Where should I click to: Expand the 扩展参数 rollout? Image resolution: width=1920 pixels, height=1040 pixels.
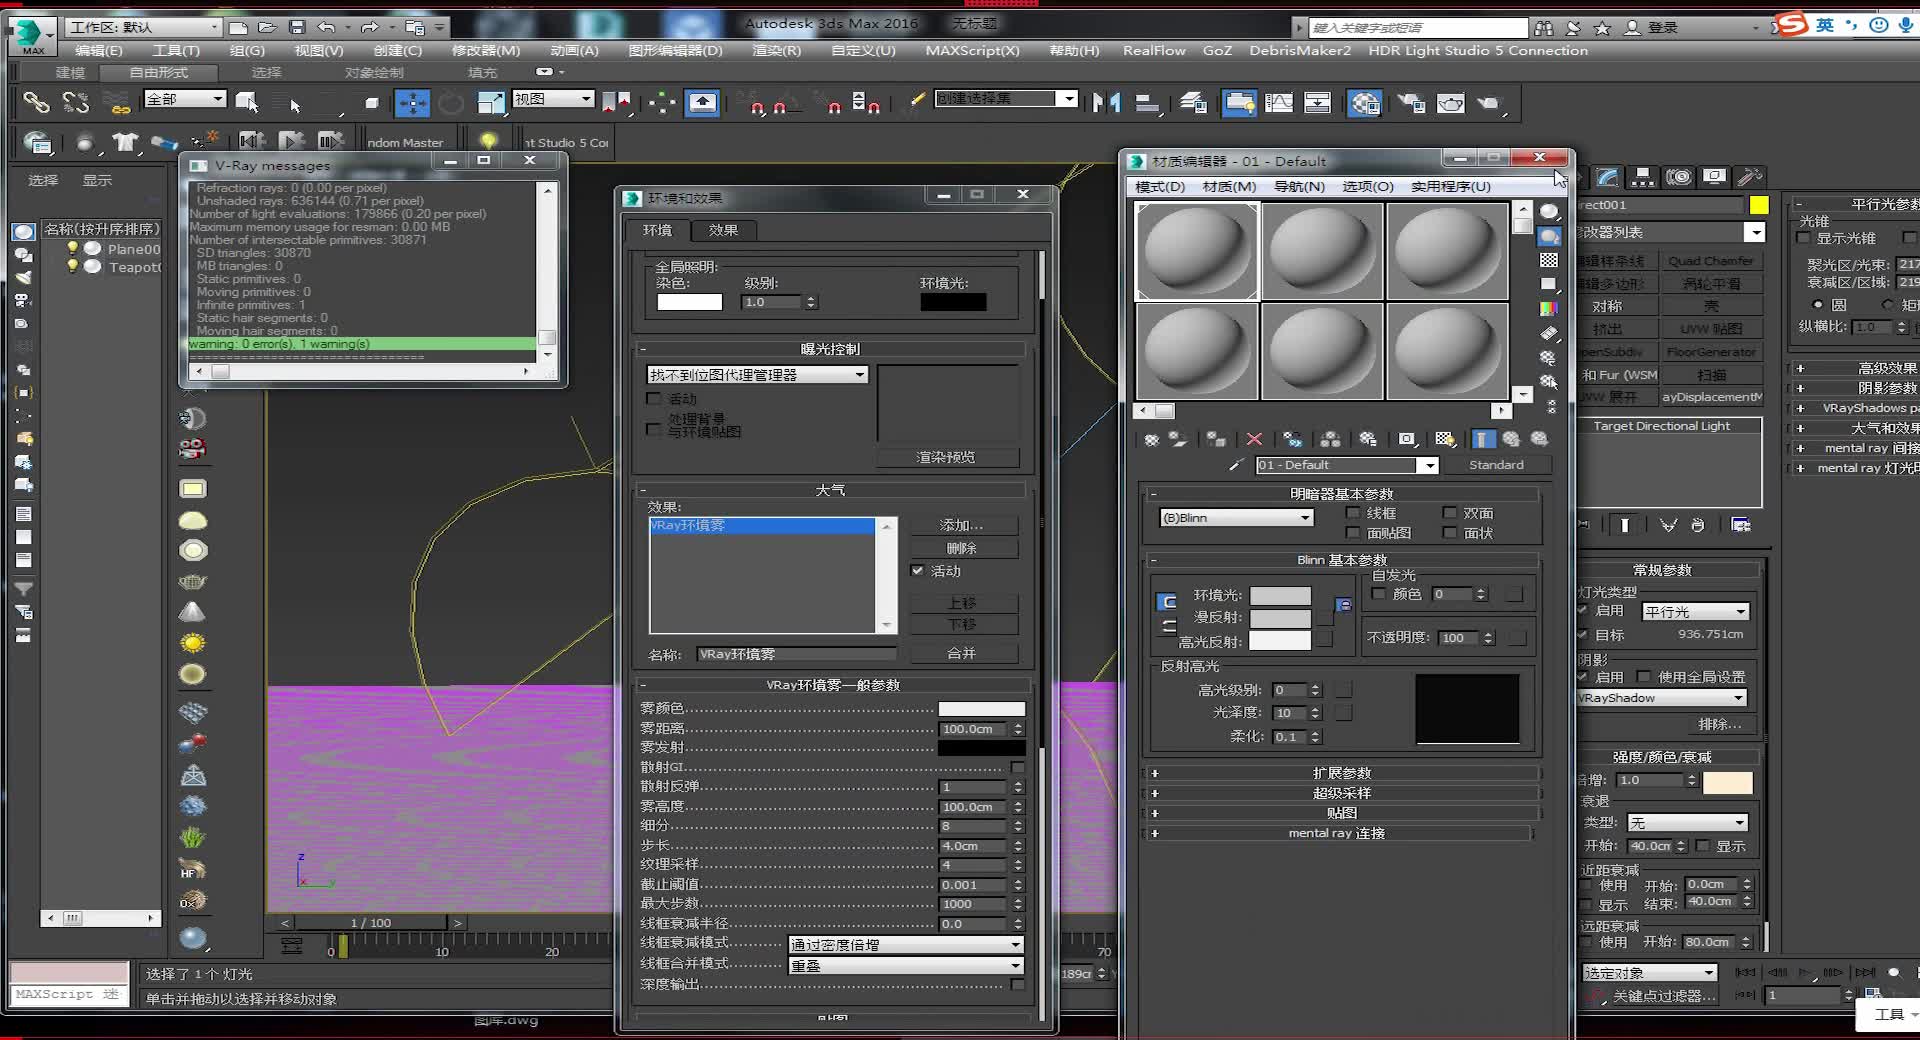1341,773
